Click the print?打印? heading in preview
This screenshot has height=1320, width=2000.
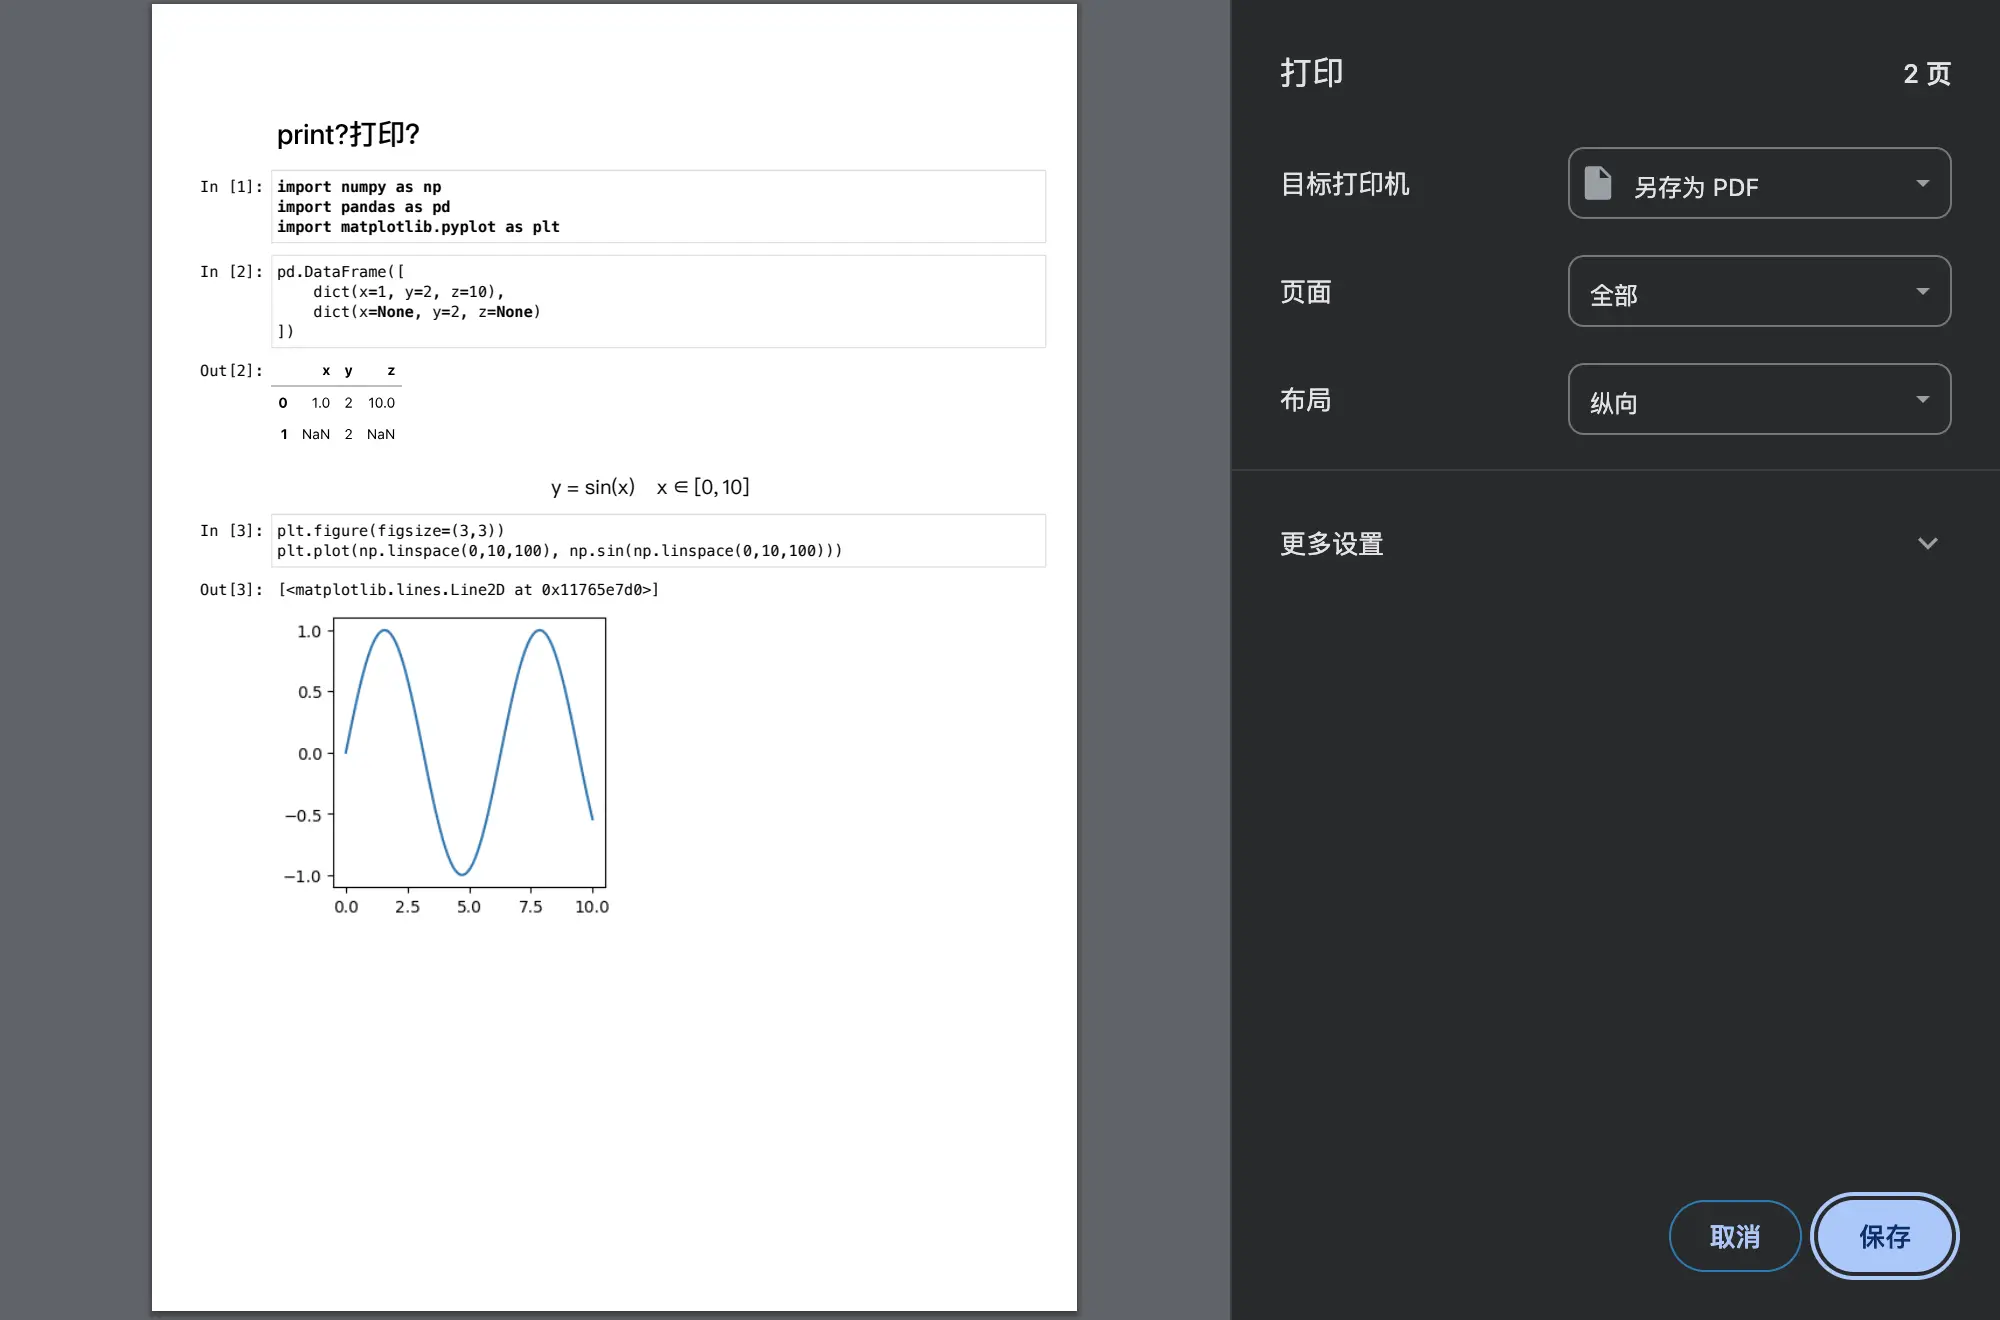[x=348, y=134]
